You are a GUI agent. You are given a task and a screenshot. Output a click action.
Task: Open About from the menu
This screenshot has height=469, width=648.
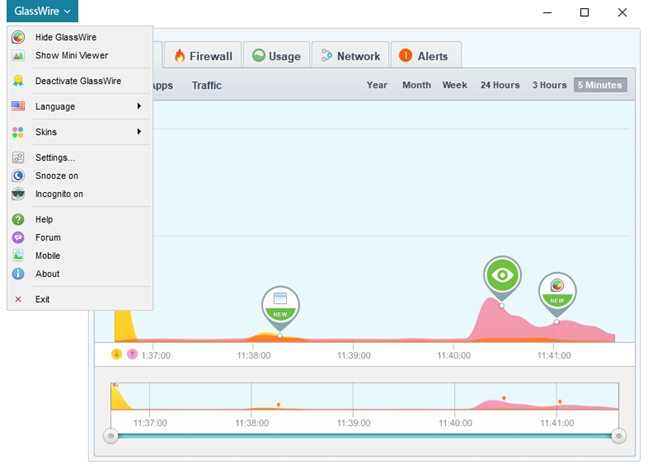click(x=80, y=274)
